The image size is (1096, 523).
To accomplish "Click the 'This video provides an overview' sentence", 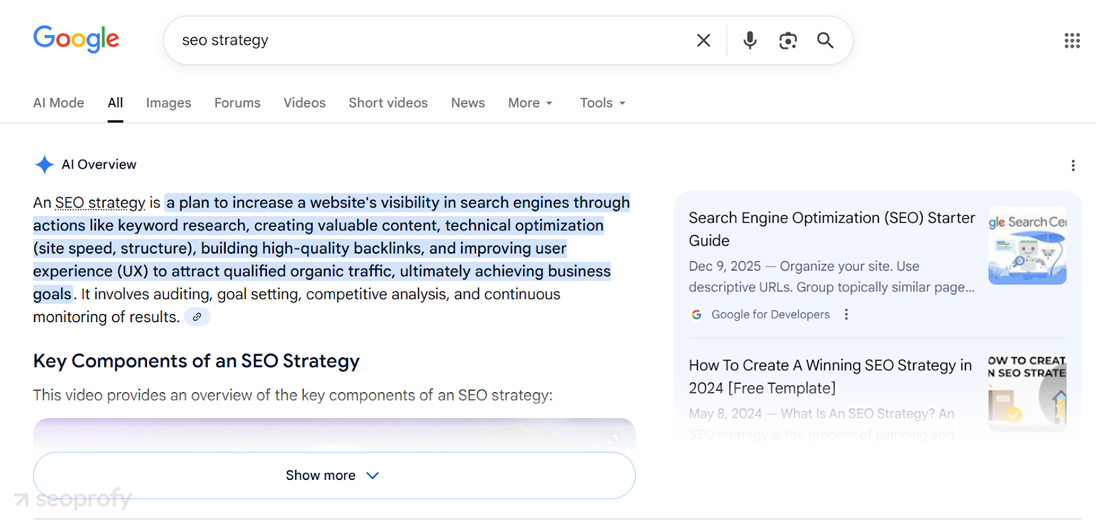I will tap(293, 396).
